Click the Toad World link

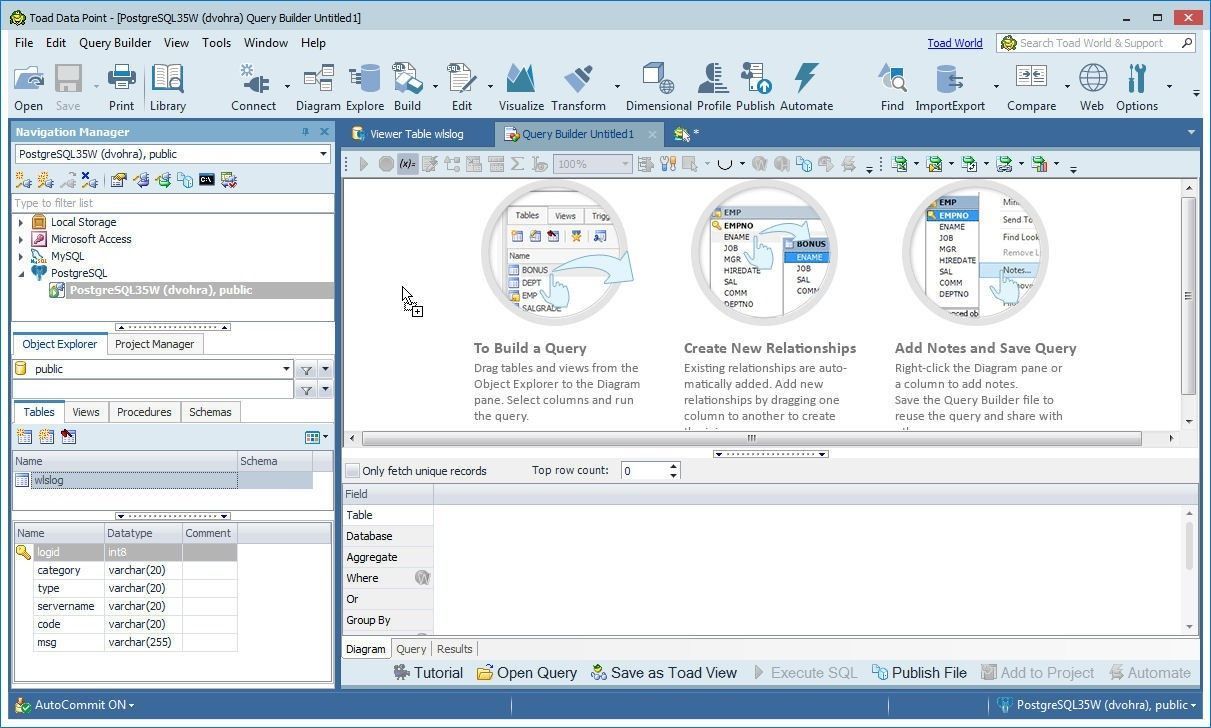[954, 43]
